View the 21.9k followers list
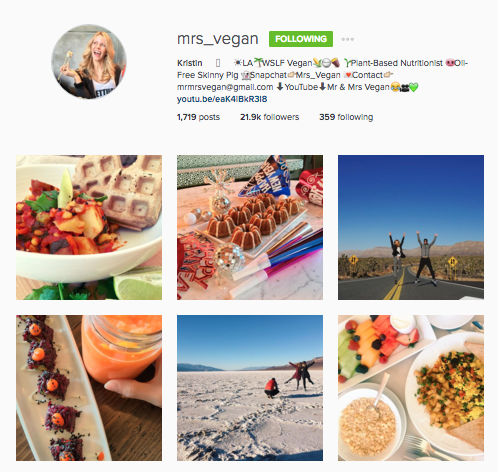Viewport: 498px width, 472px height. coord(269,117)
